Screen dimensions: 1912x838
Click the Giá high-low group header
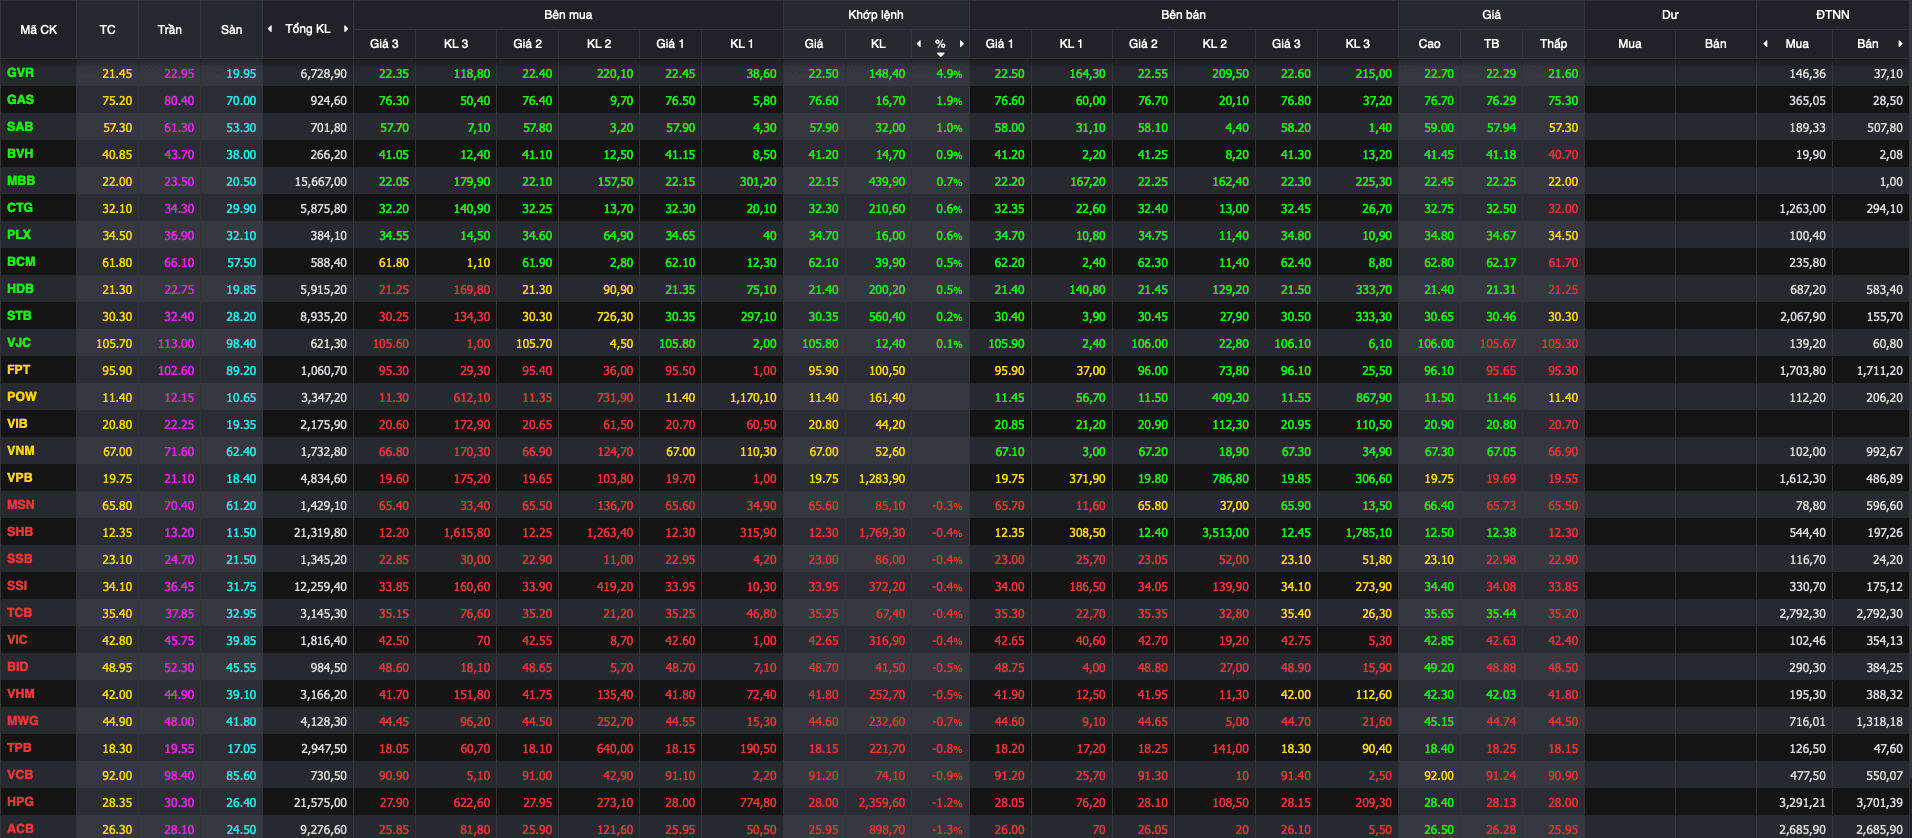click(1491, 15)
